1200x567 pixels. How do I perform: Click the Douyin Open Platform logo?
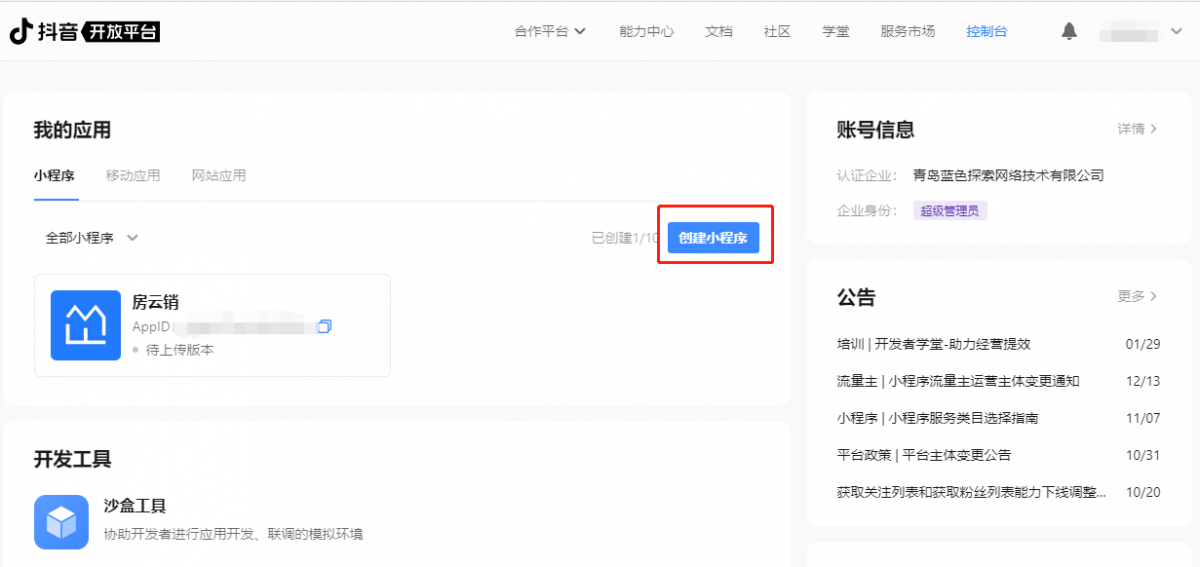[85, 32]
